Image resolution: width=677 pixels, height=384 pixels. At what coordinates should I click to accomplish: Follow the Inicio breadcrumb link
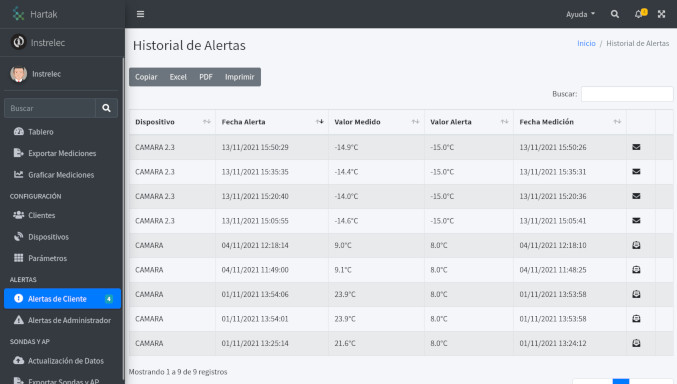[x=586, y=43]
